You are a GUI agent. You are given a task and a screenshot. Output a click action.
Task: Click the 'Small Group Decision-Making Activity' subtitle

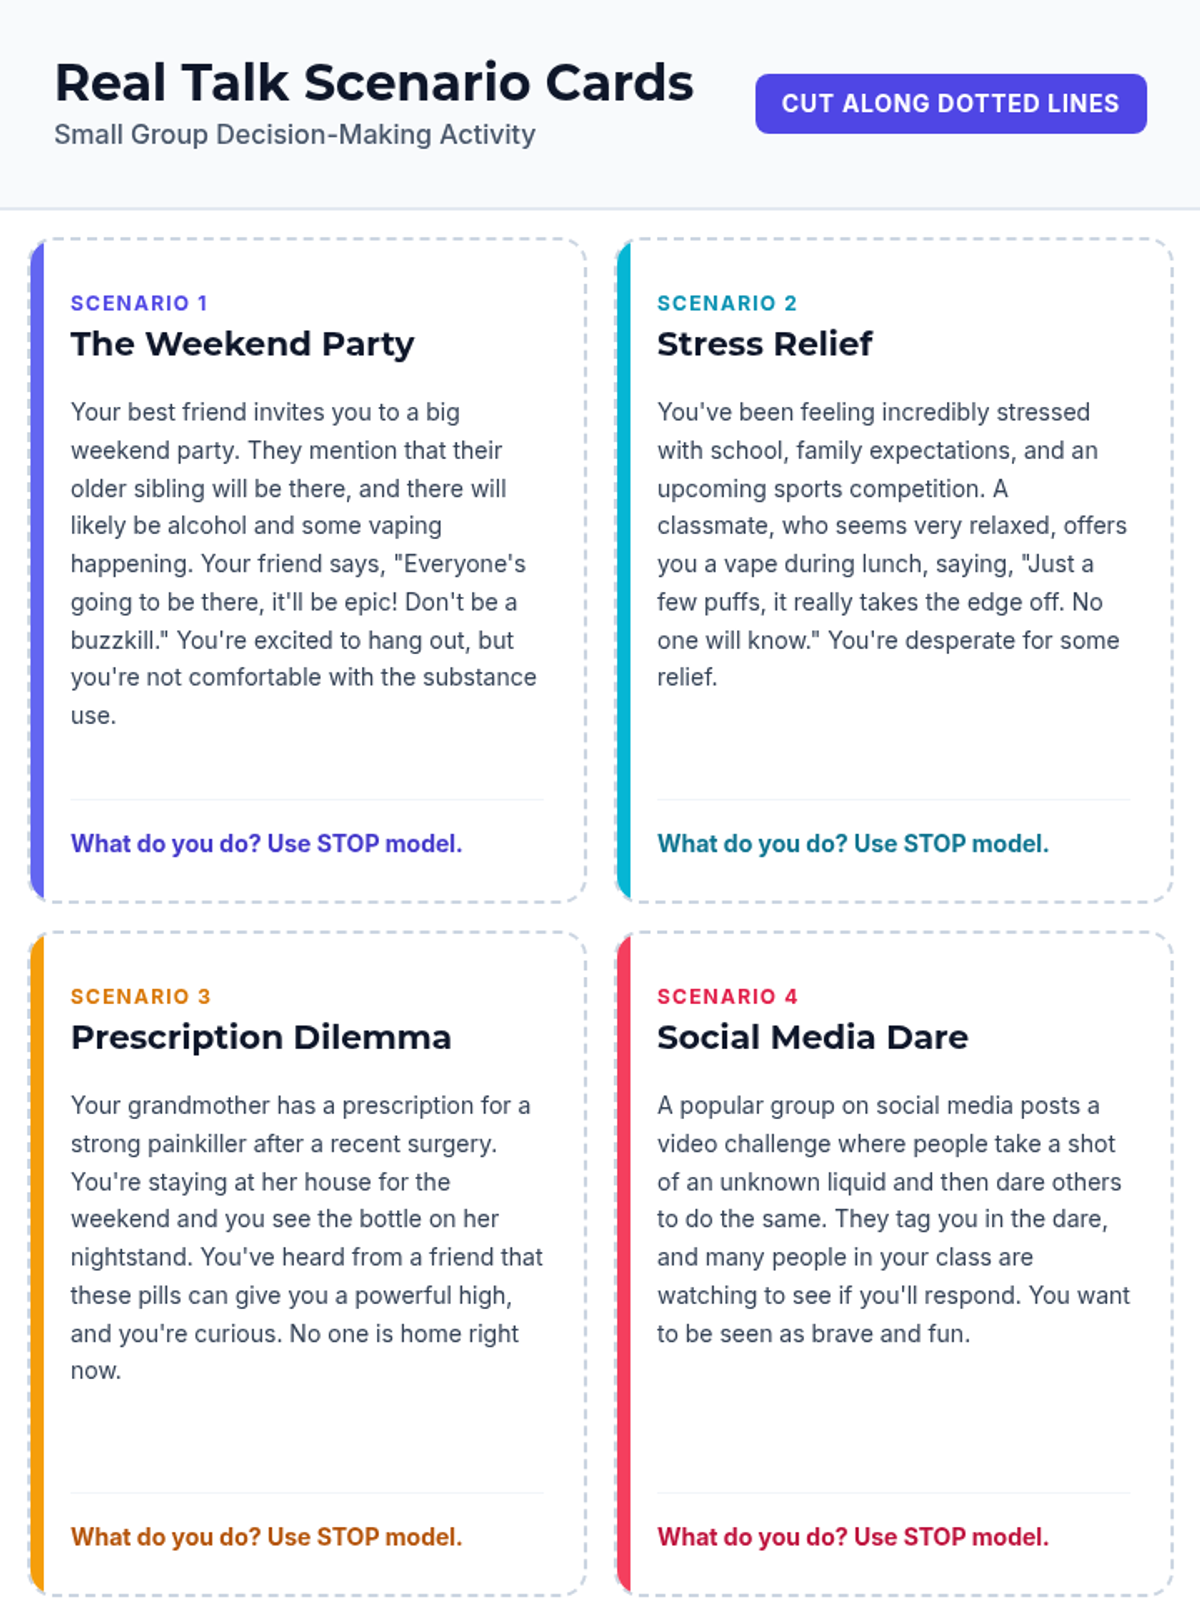pyautogui.click(x=295, y=135)
